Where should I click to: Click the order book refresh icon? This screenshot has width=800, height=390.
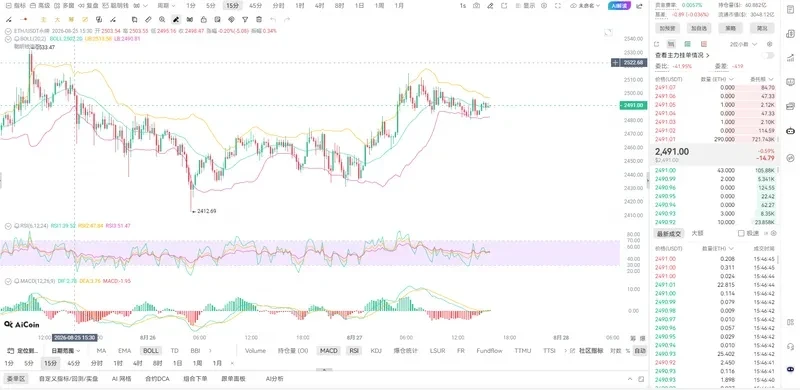point(657,44)
